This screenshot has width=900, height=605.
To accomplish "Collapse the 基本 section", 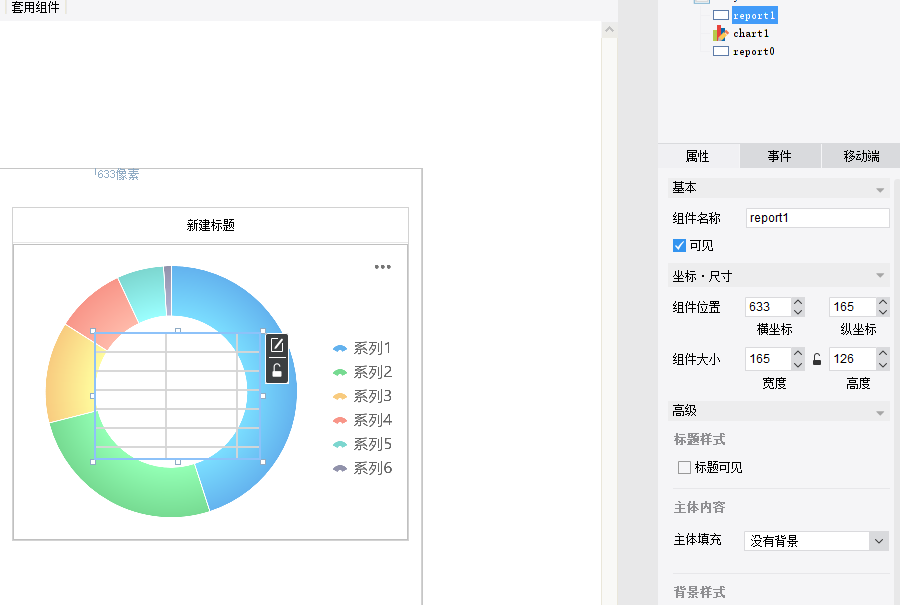I will coord(880,189).
